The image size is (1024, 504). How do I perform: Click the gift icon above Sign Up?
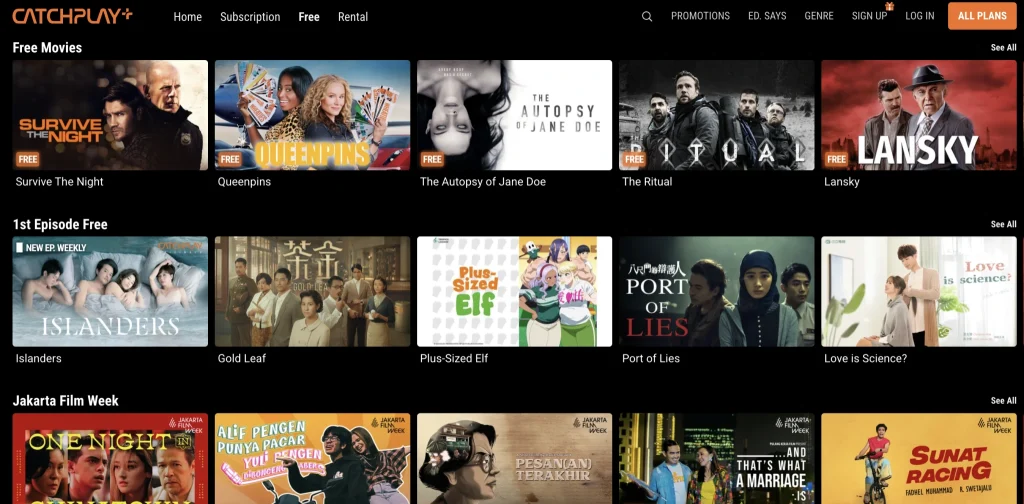889,6
